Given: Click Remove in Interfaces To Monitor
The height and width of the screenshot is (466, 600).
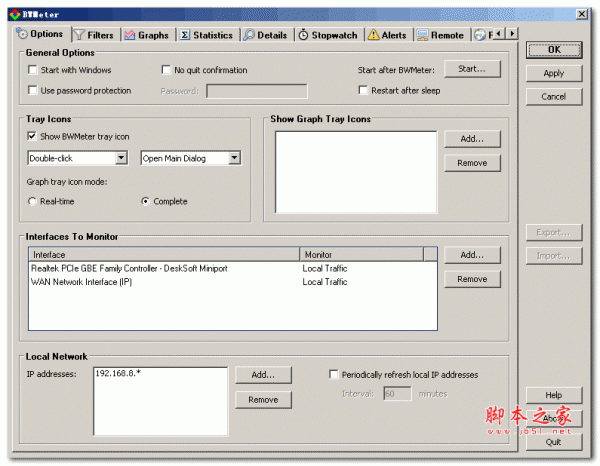Looking at the screenshot, I should (x=472, y=279).
